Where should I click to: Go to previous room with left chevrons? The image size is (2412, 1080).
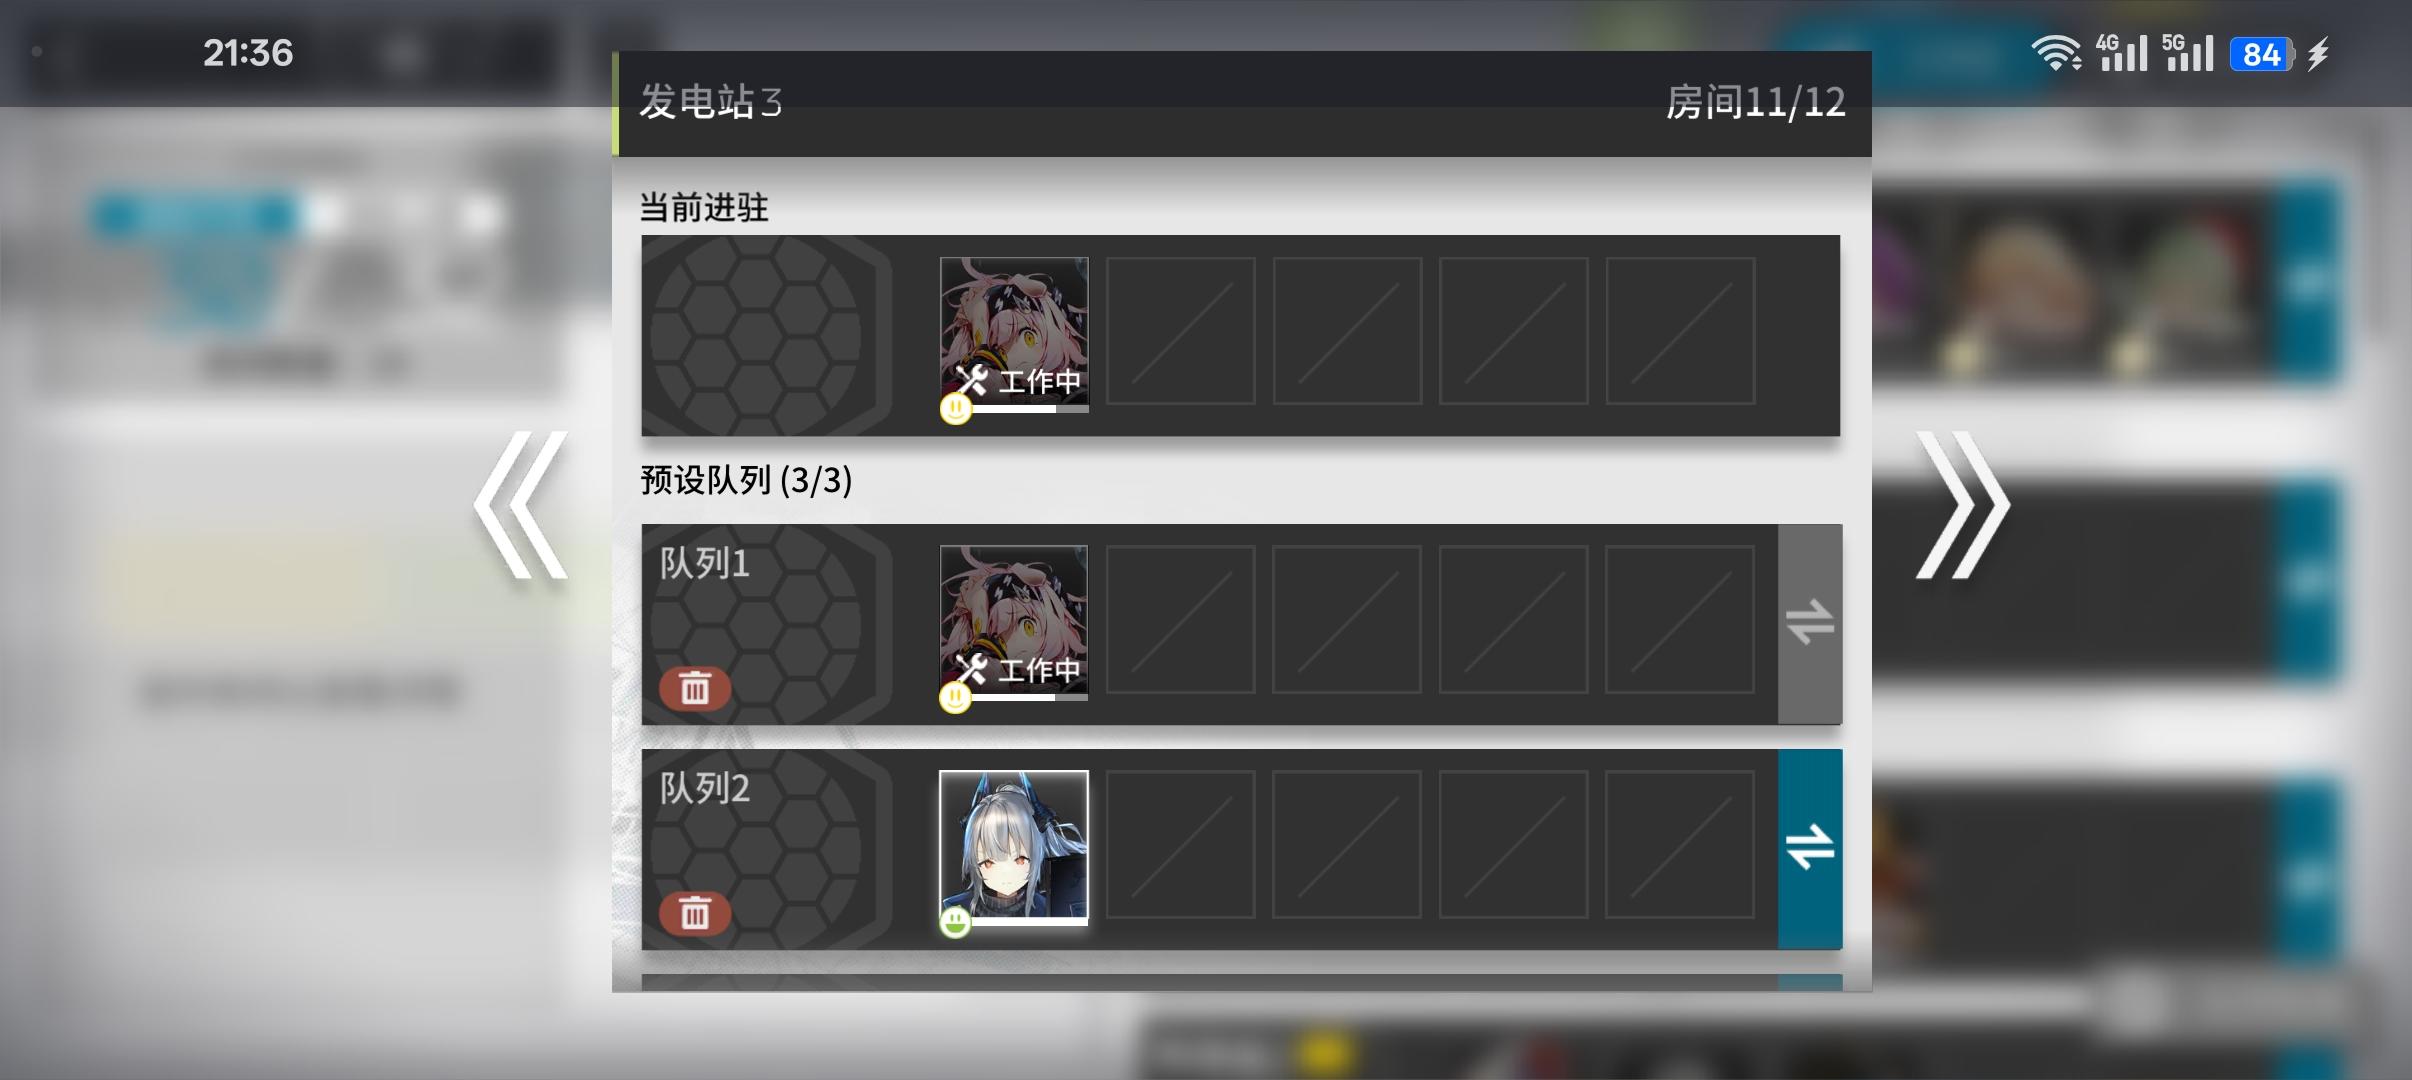(521, 505)
